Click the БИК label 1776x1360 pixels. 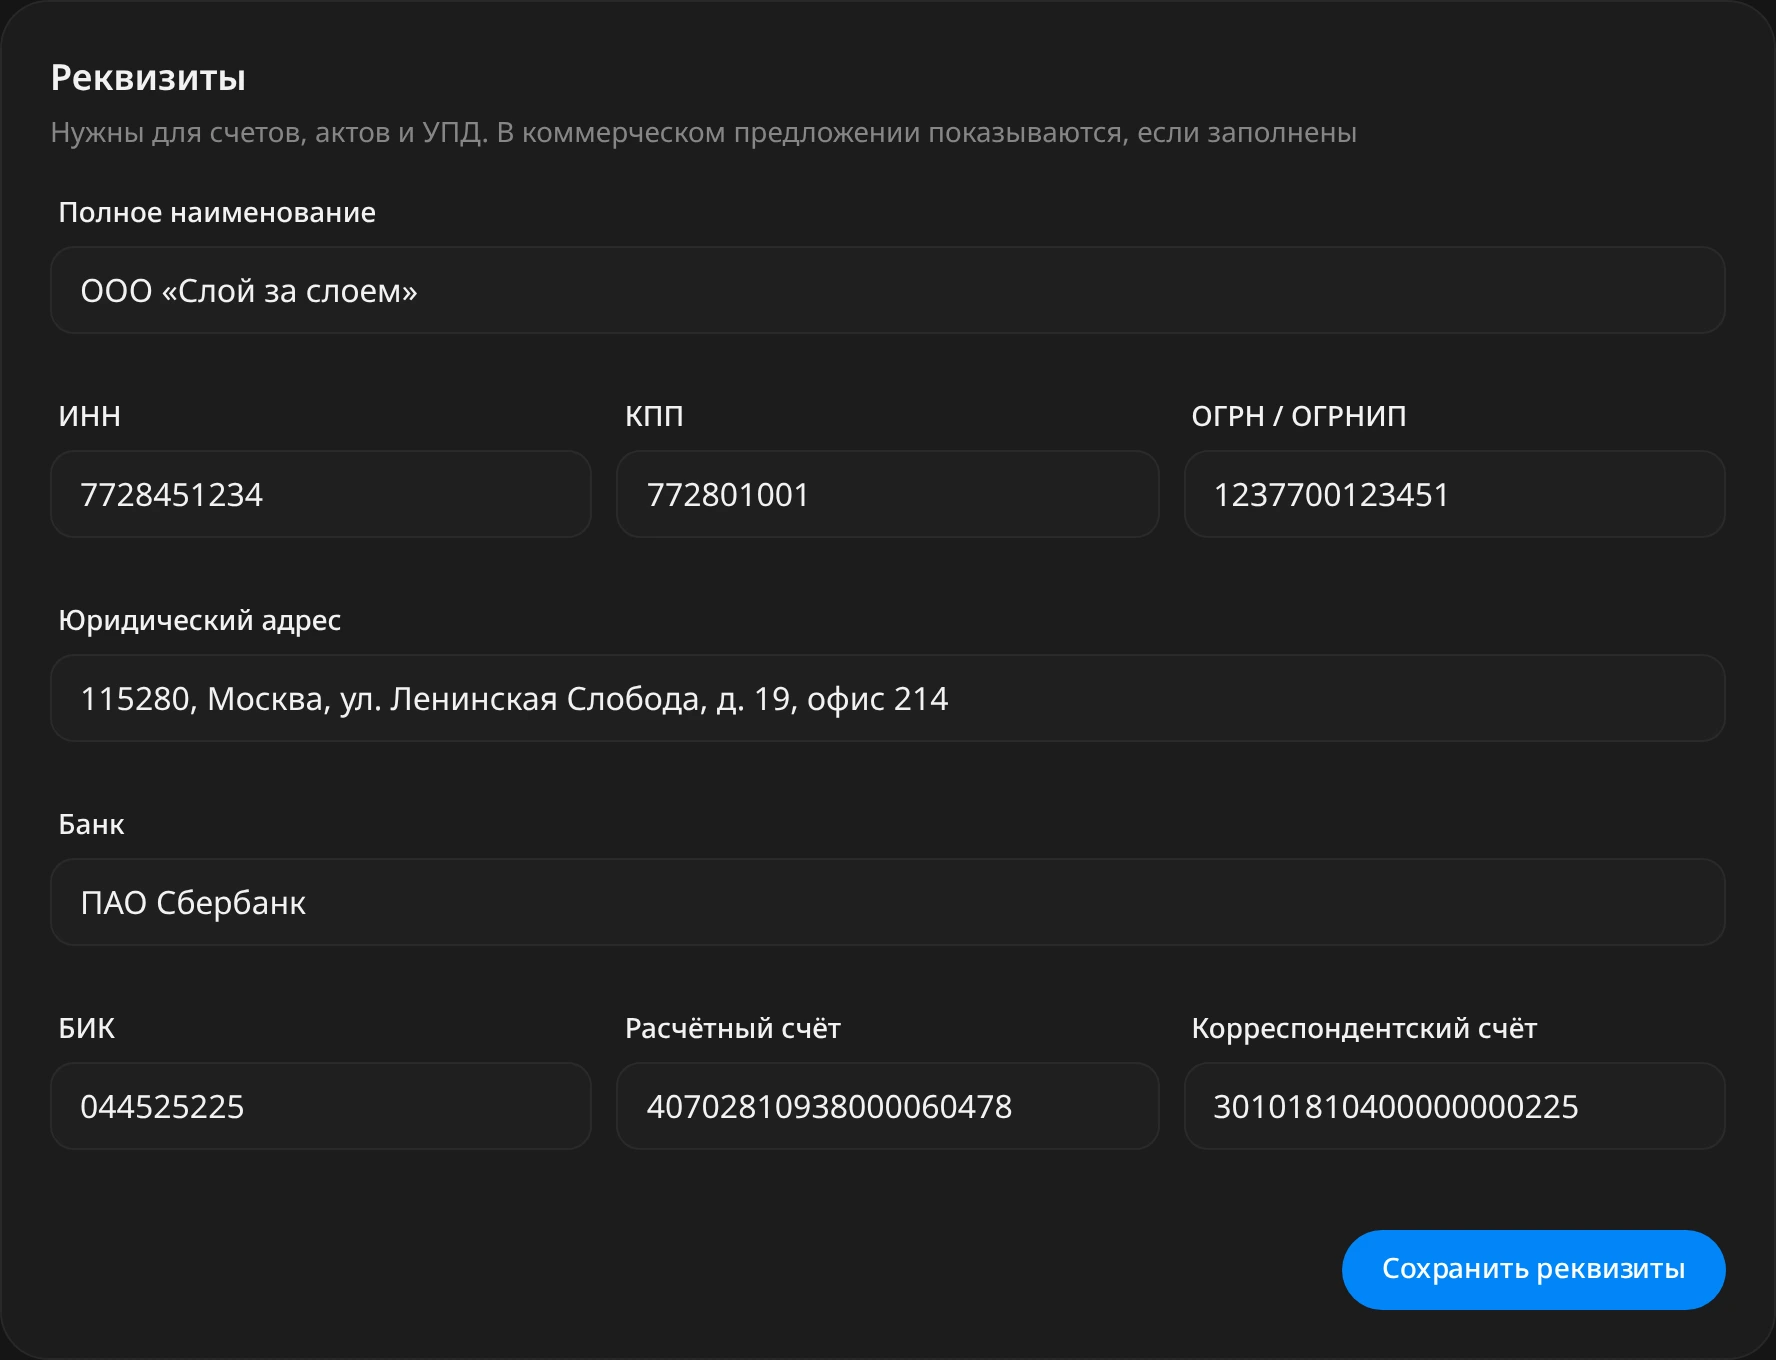point(87,1028)
